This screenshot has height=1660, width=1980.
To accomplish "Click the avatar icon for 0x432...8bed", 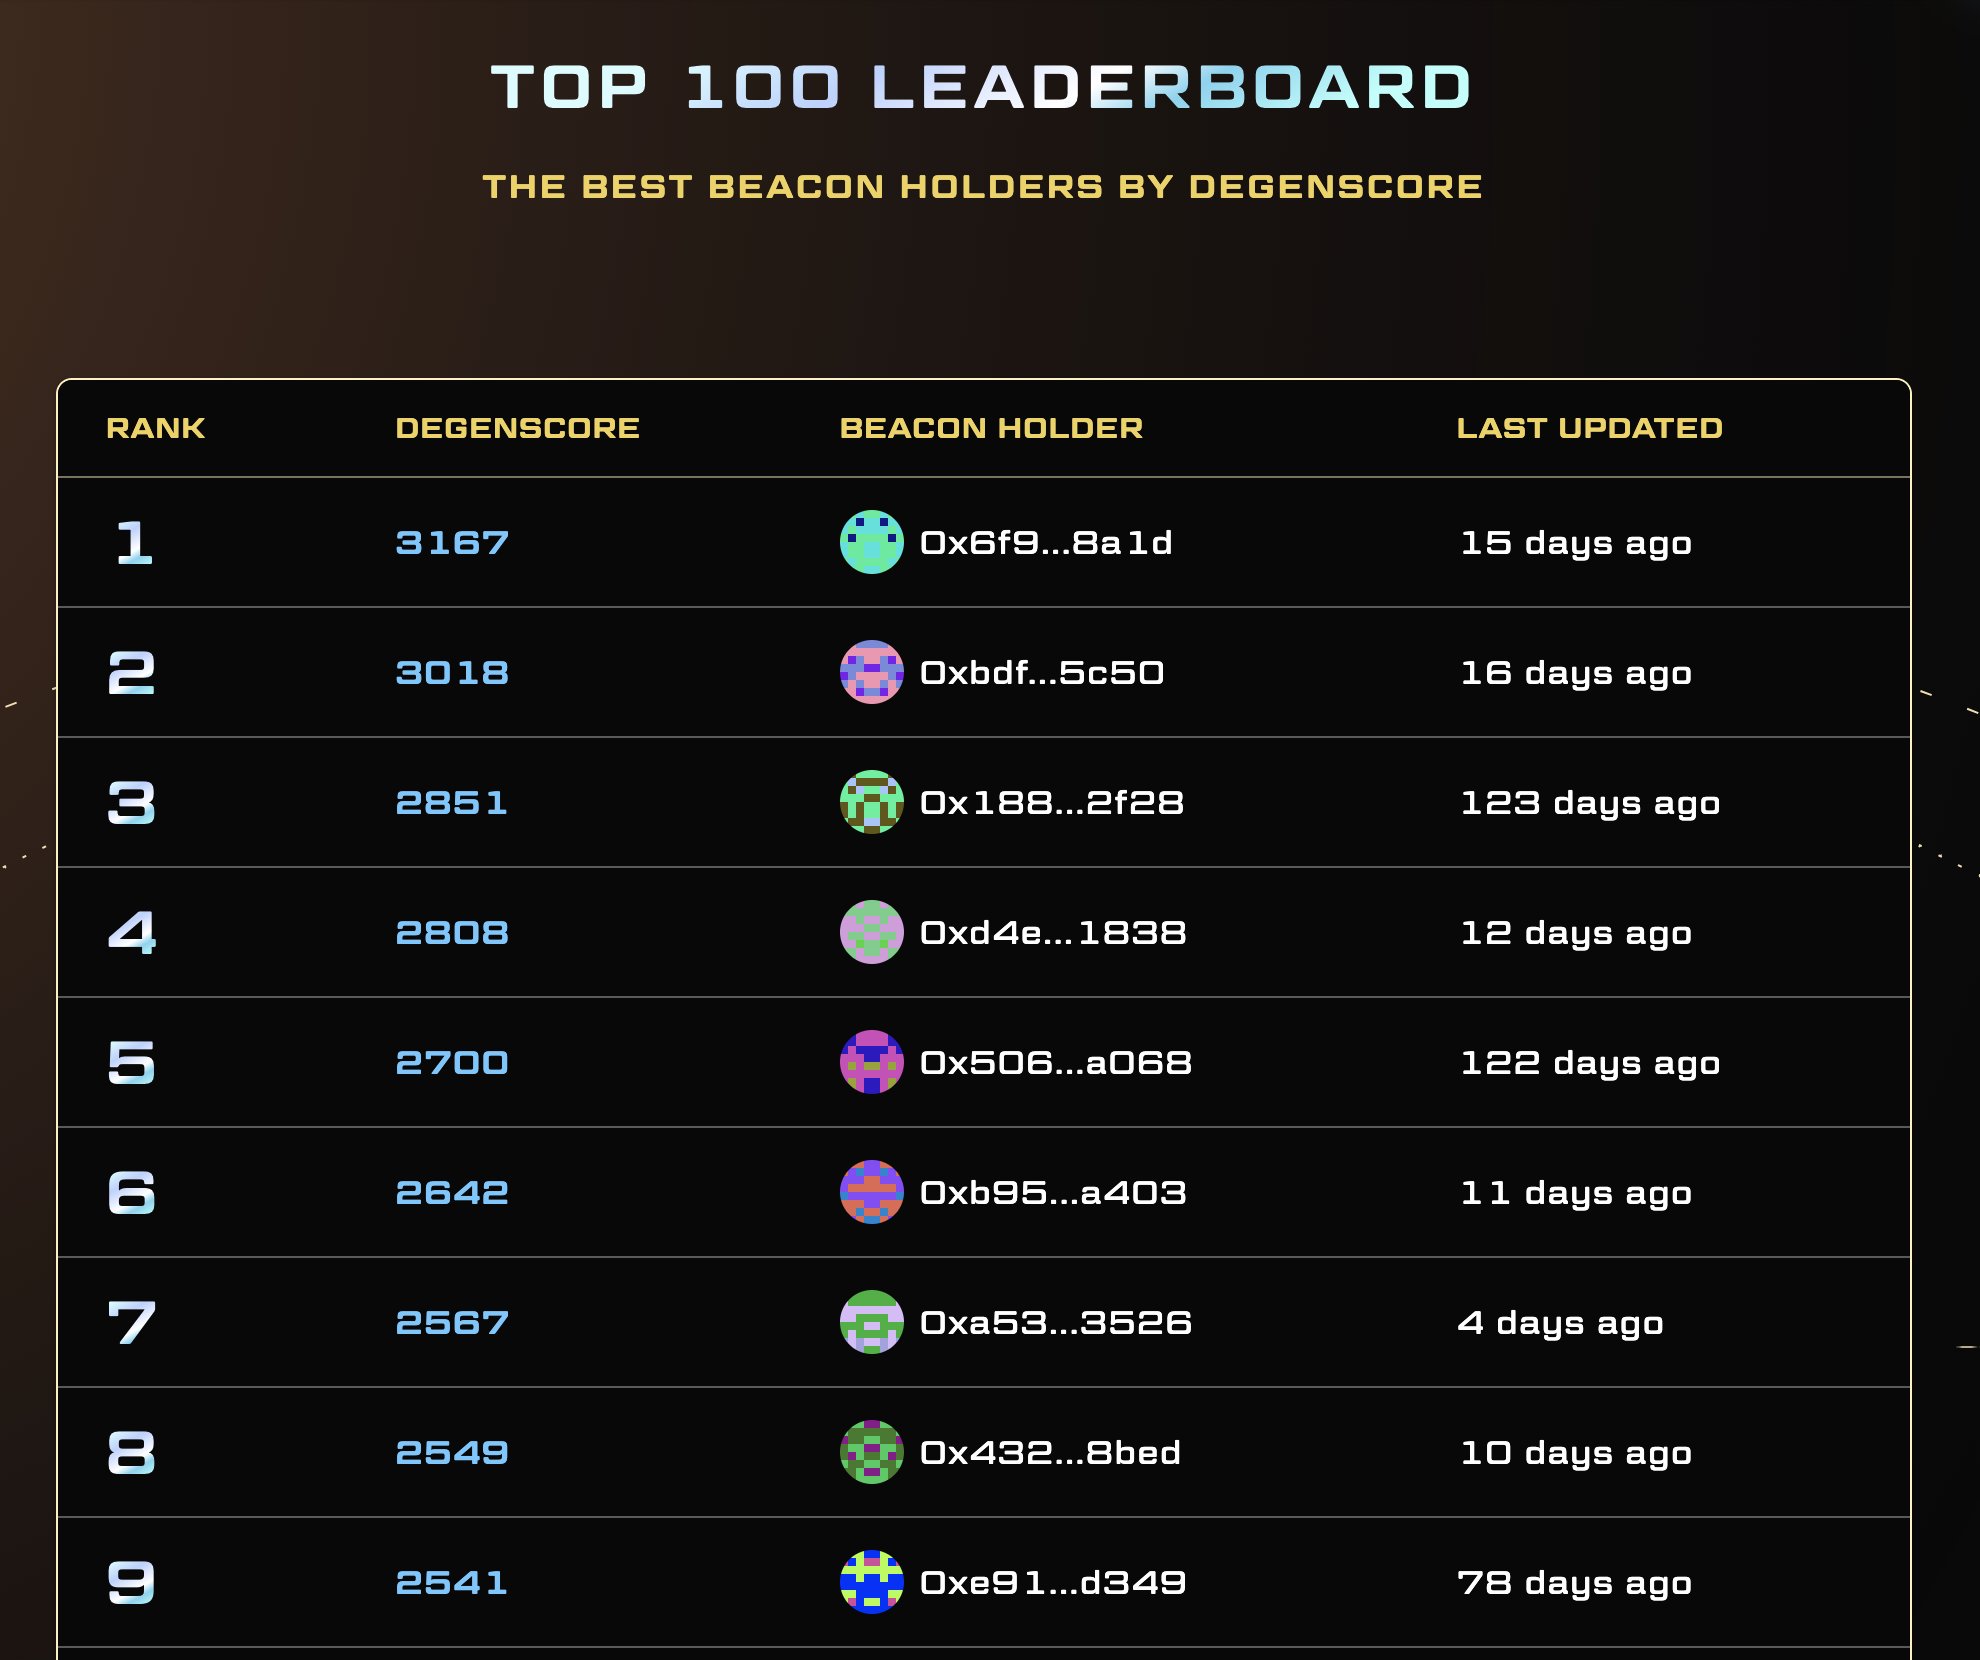I will [x=871, y=1452].
